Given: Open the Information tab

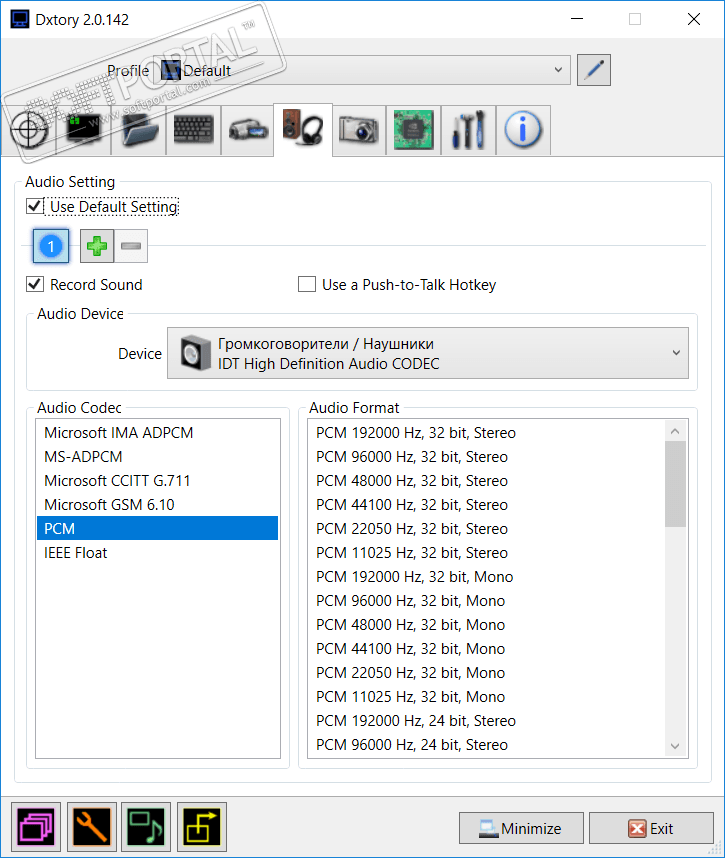Looking at the screenshot, I should click(x=523, y=130).
